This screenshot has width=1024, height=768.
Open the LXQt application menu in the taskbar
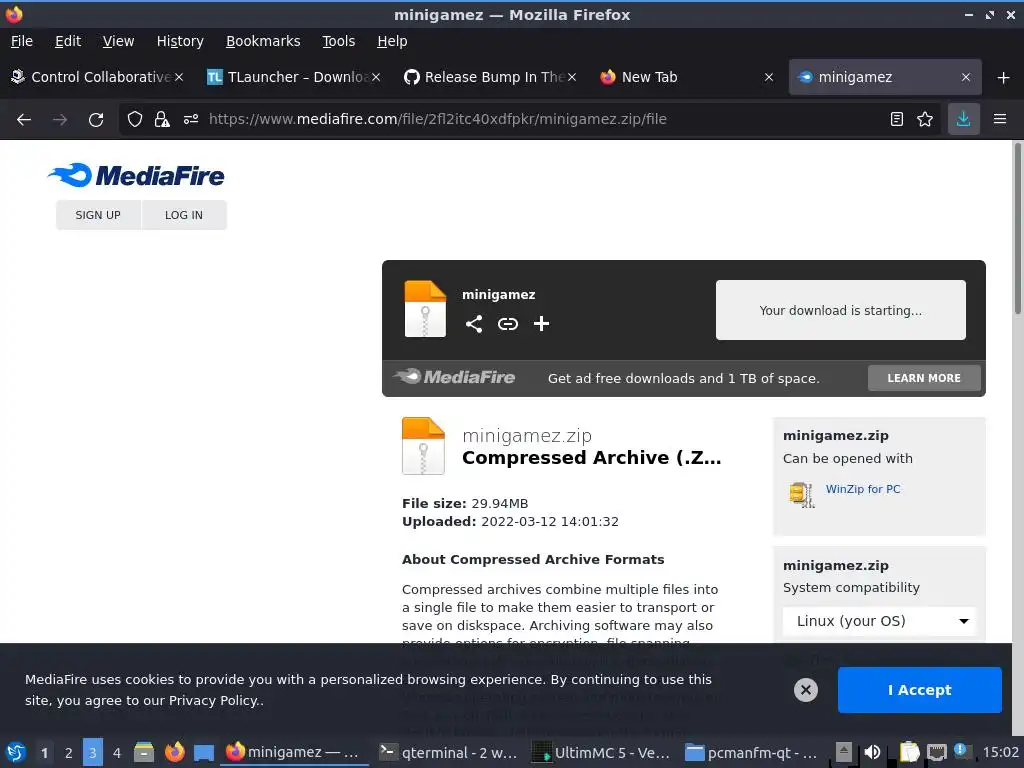coord(15,753)
